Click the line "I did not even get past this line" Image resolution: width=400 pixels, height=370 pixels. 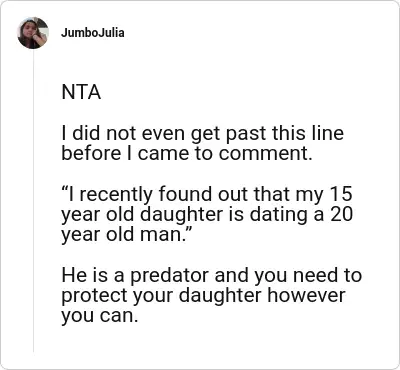[x=202, y=134]
